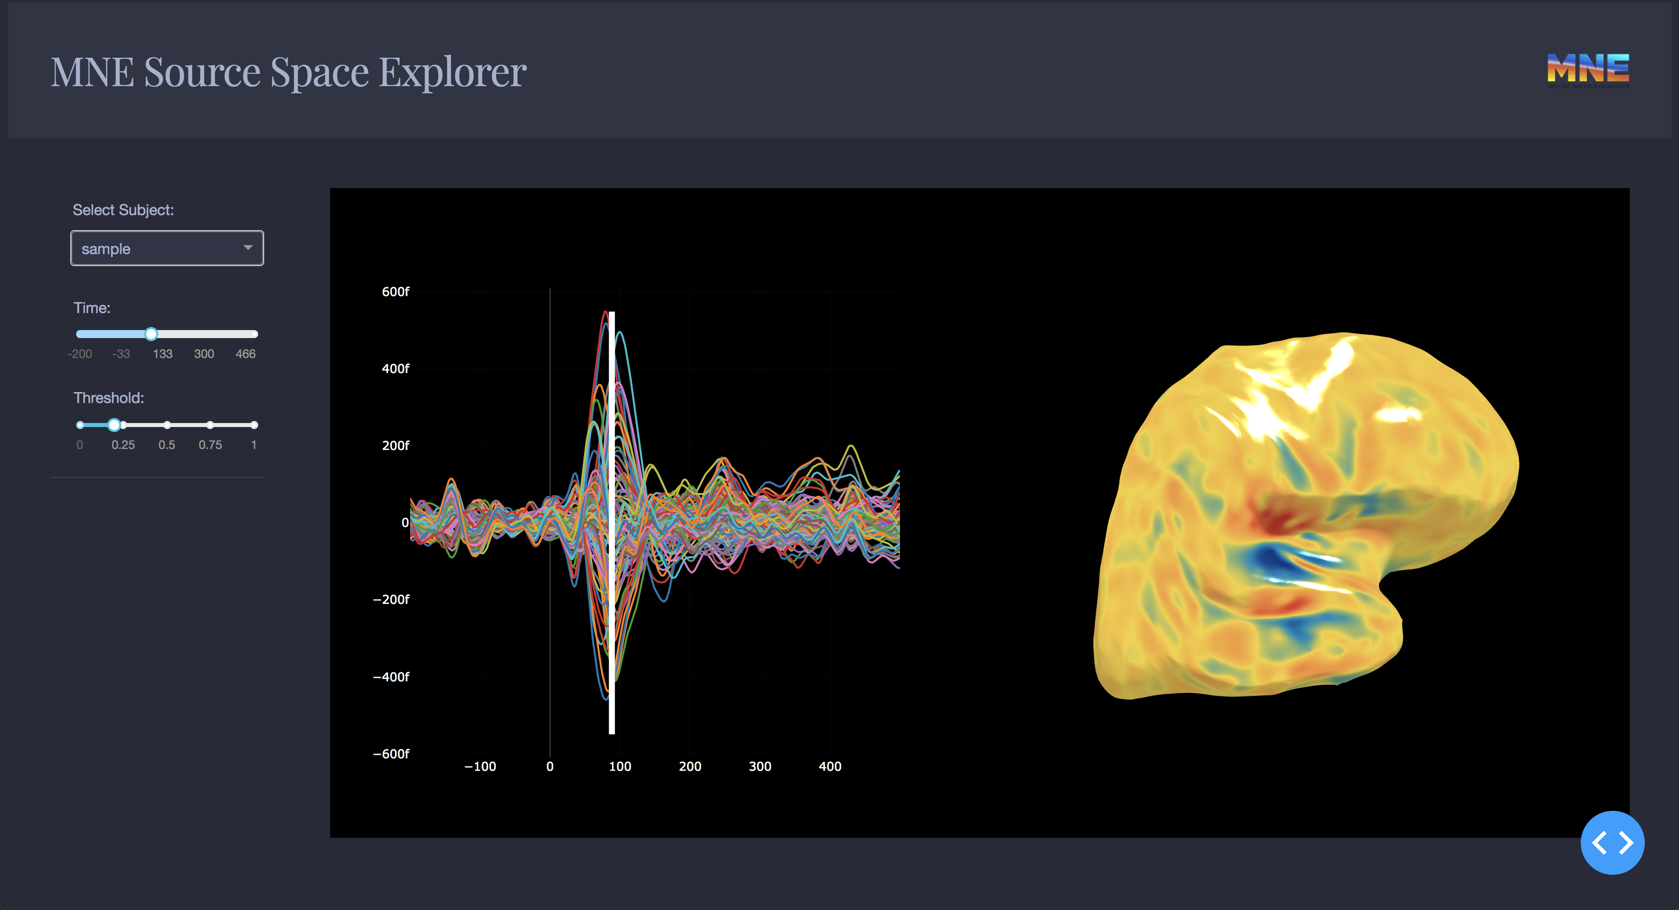Screen dimensions: 1679x910
Task: Click the Select Subject label
Action: [123, 210]
